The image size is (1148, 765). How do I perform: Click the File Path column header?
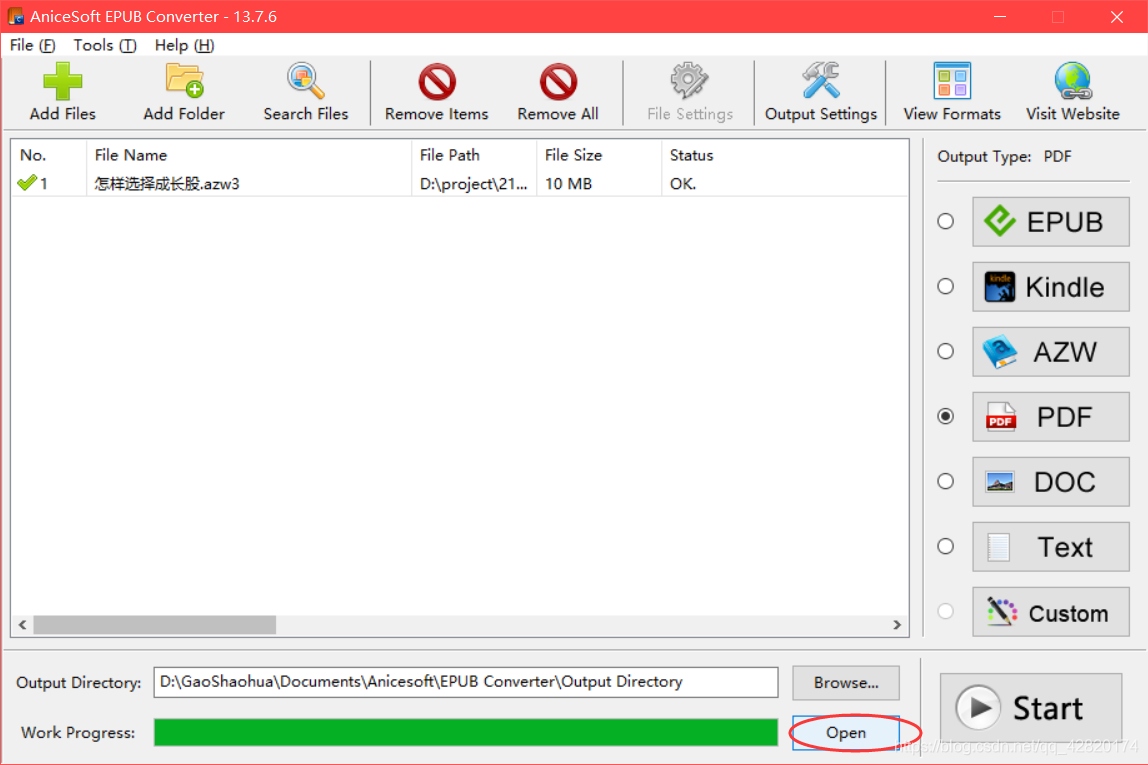(474, 155)
